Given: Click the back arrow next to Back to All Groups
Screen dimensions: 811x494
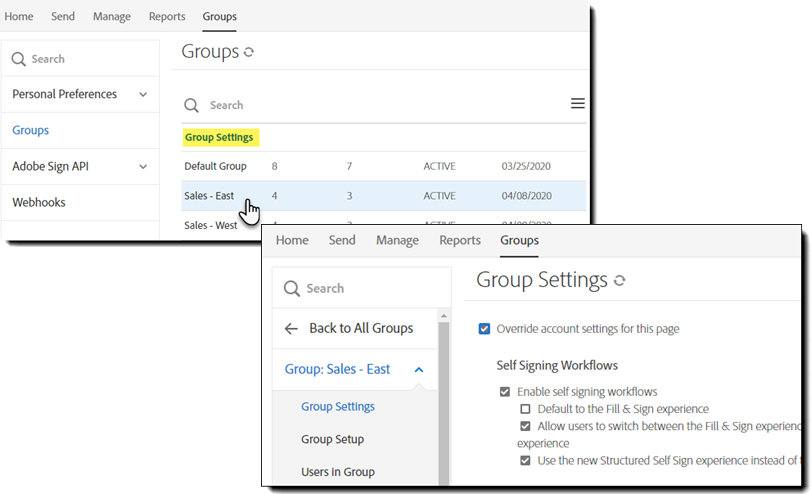Looking at the screenshot, I should (x=291, y=328).
